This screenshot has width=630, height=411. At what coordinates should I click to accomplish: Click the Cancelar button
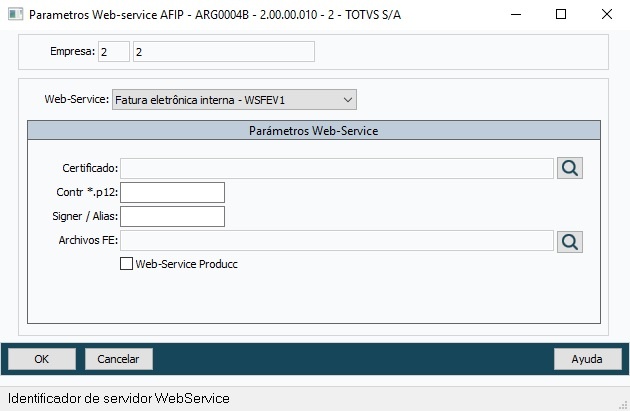coord(118,358)
